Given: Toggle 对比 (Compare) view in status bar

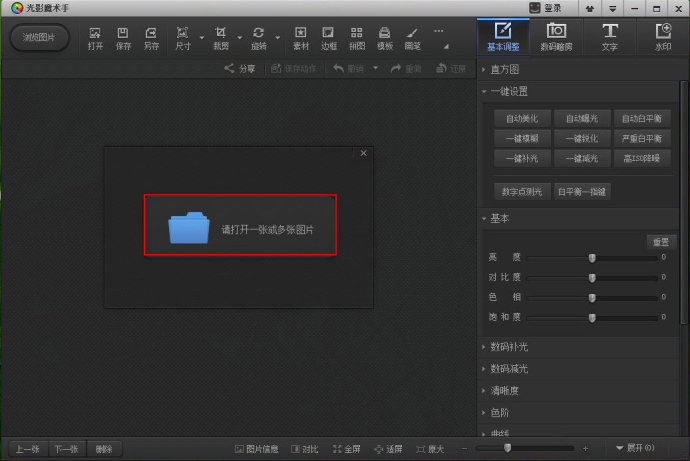Looking at the screenshot, I should tap(305, 449).
